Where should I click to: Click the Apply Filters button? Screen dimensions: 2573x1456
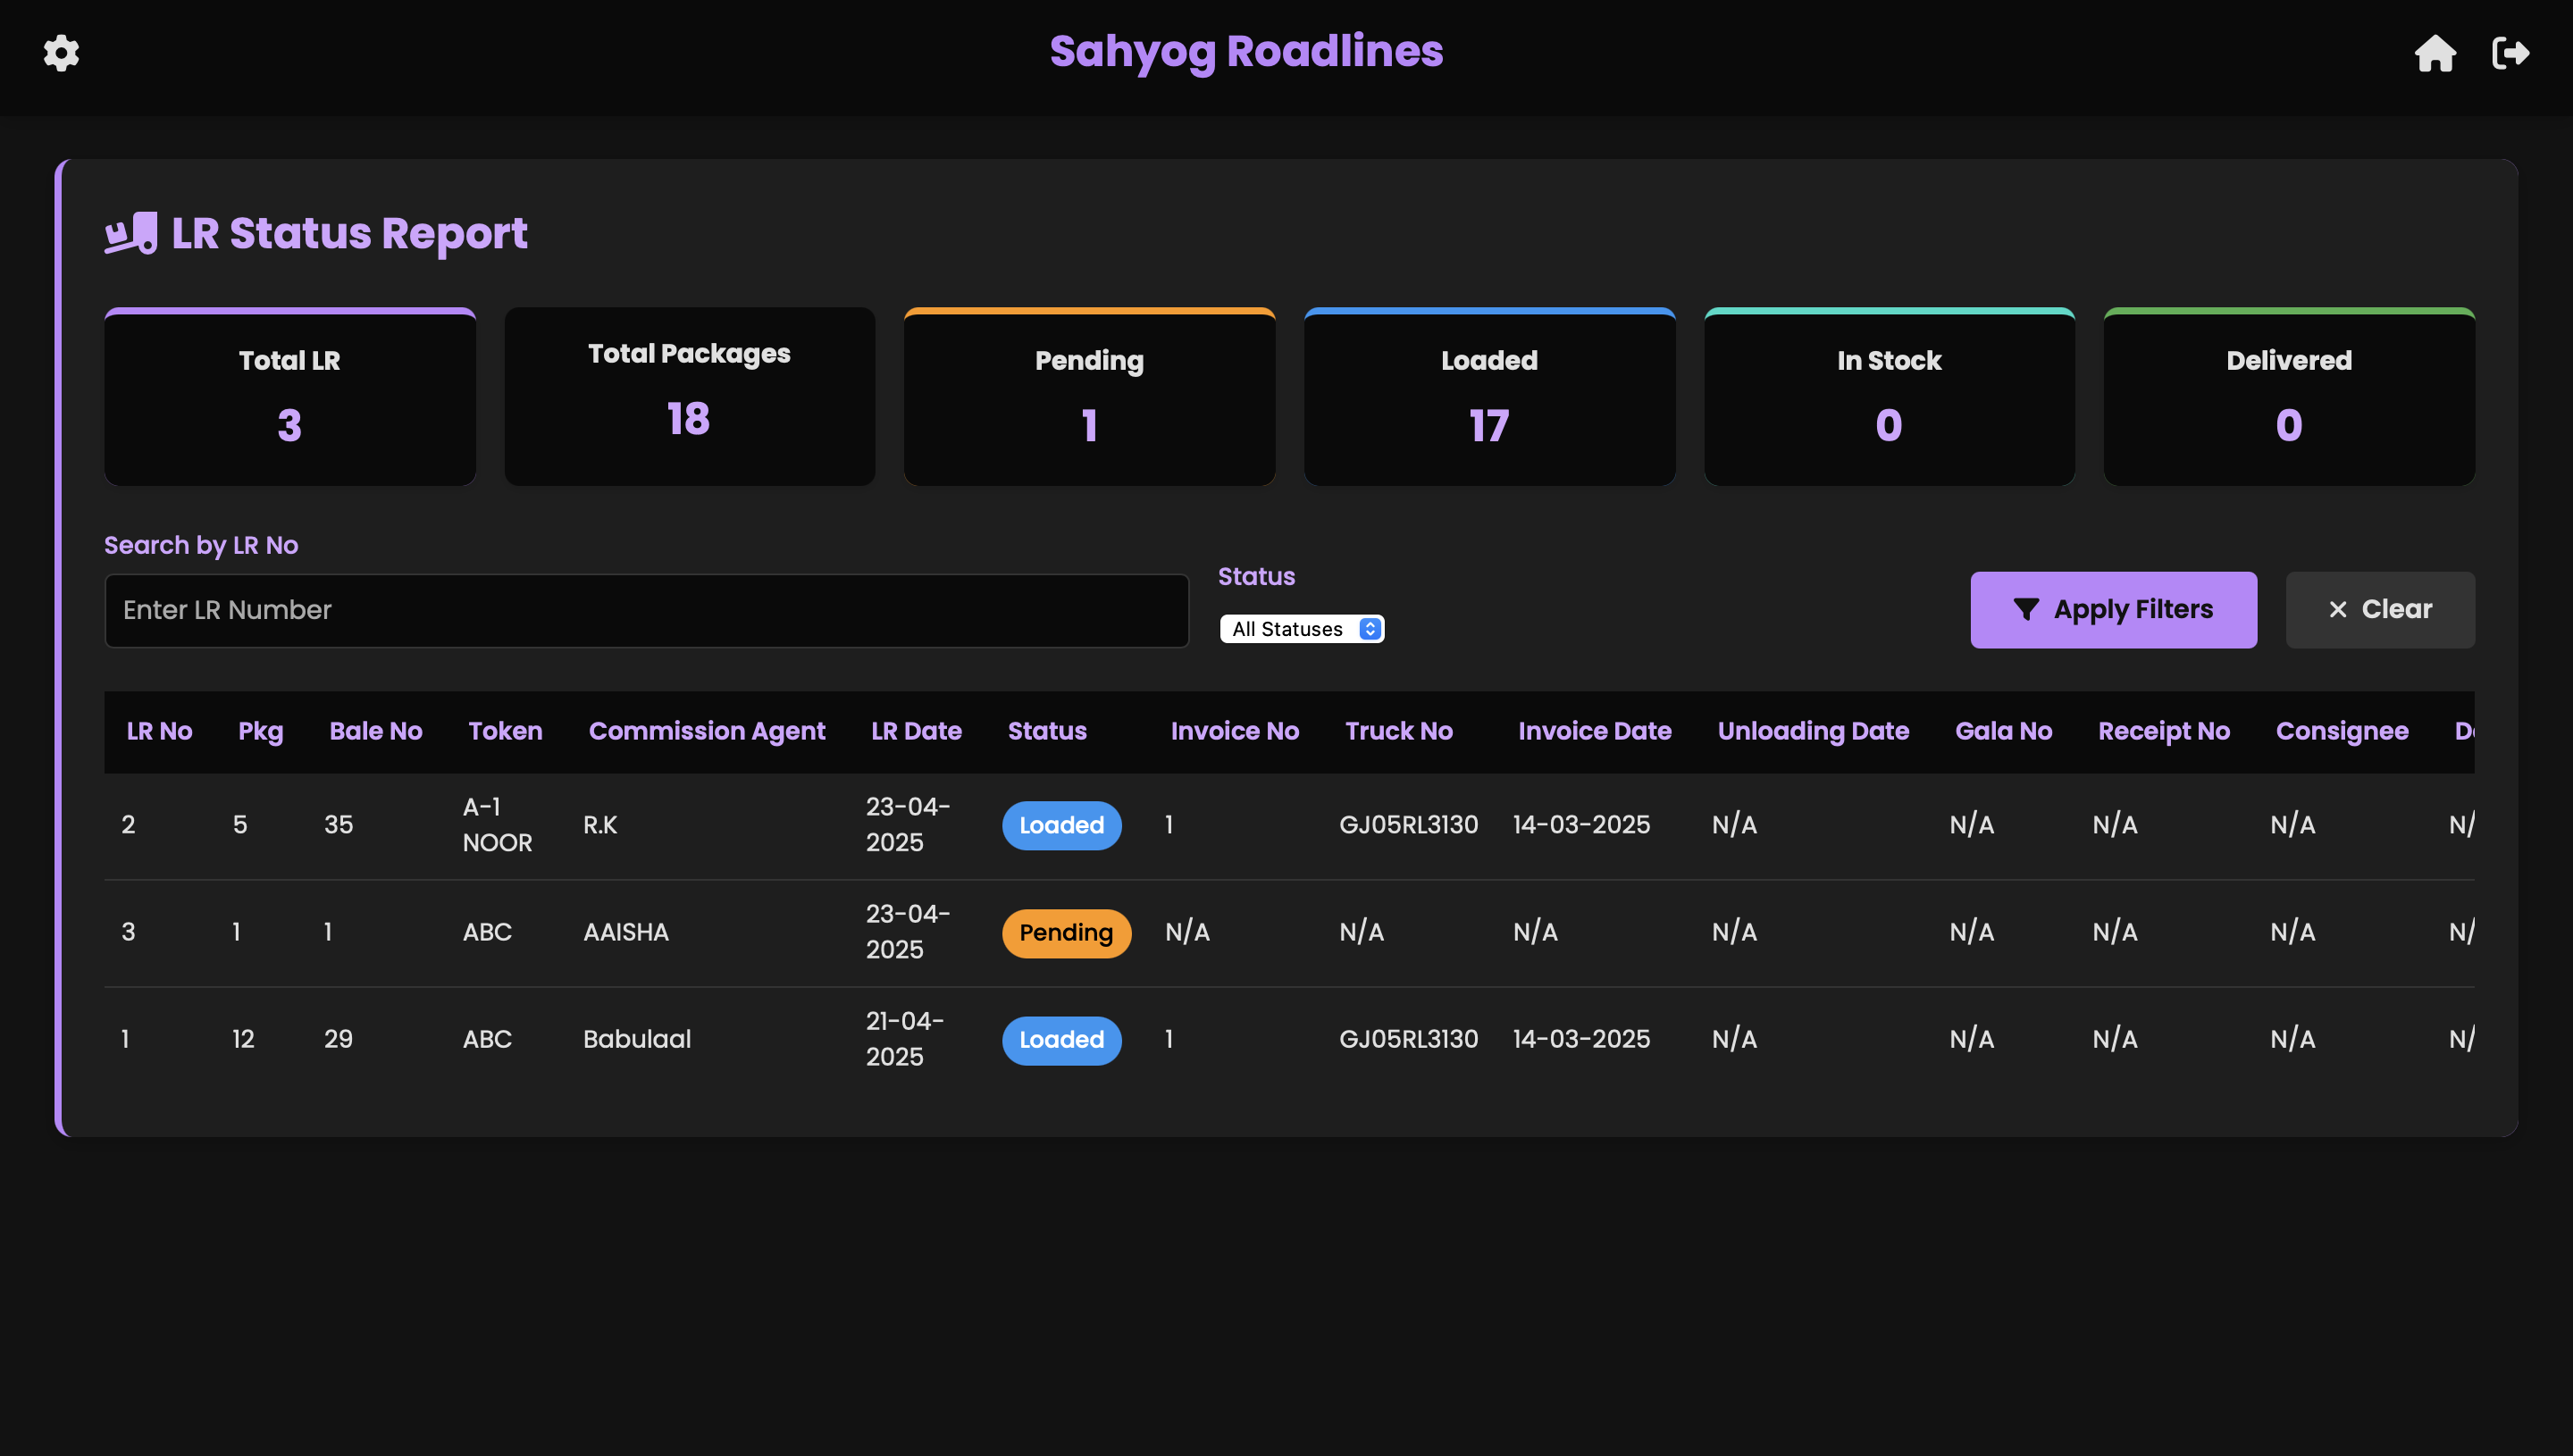coord(2113,610)
